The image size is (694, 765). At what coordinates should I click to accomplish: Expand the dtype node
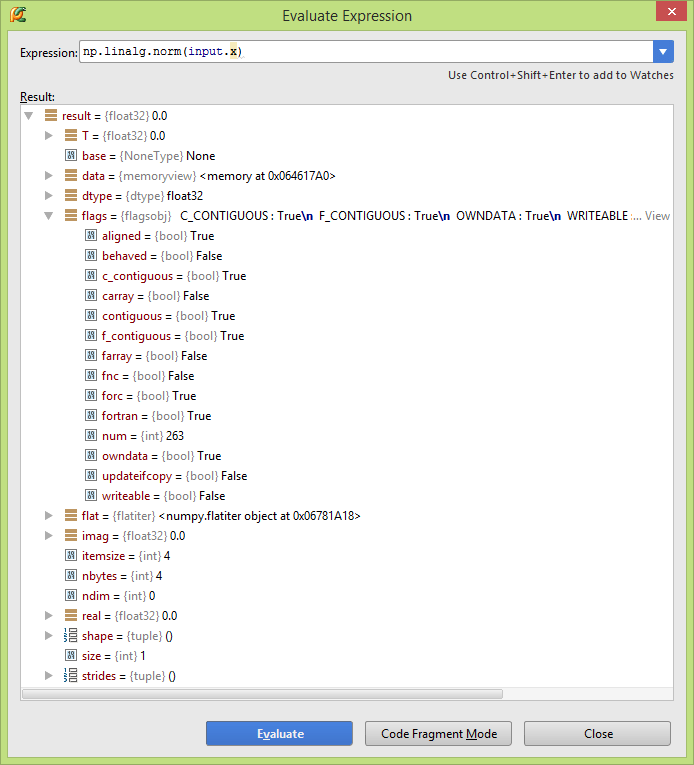pos(48,195)
